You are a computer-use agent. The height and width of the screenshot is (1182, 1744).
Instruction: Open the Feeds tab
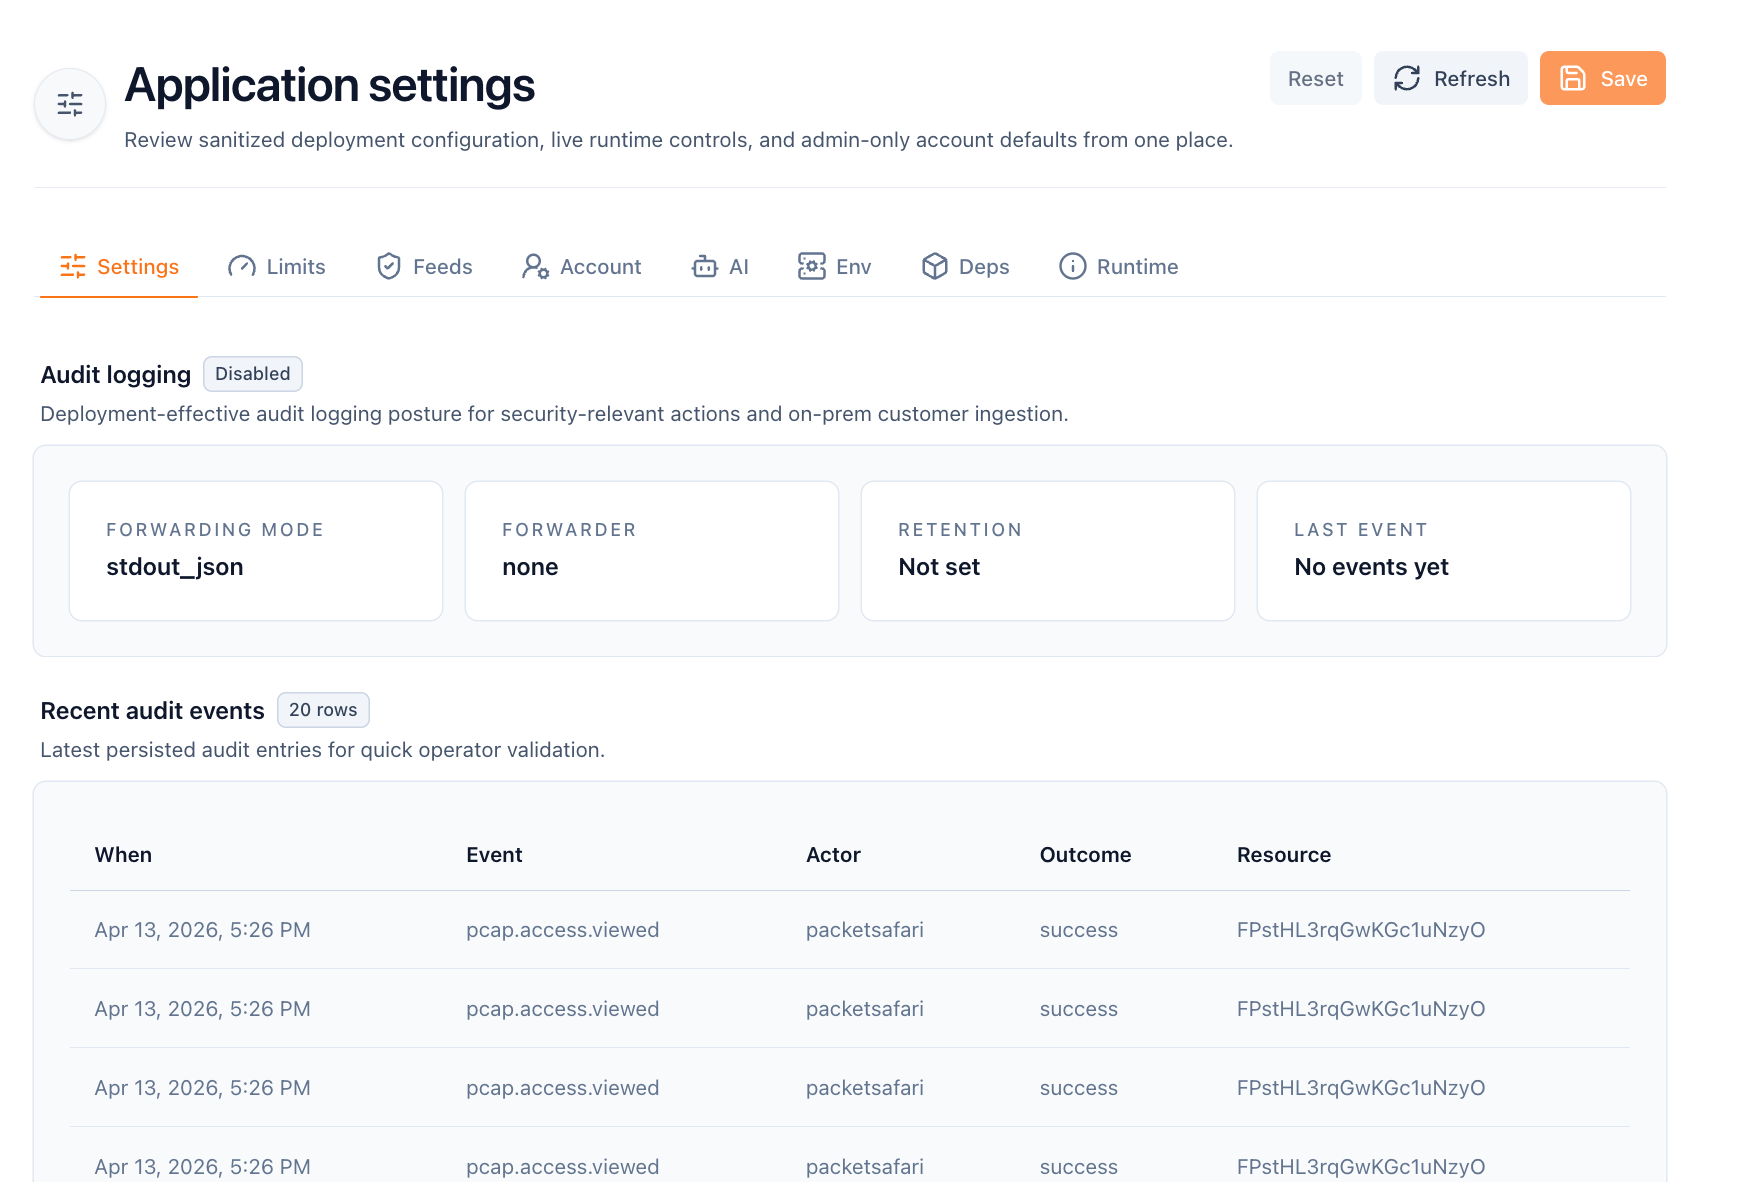coord(424,267)
